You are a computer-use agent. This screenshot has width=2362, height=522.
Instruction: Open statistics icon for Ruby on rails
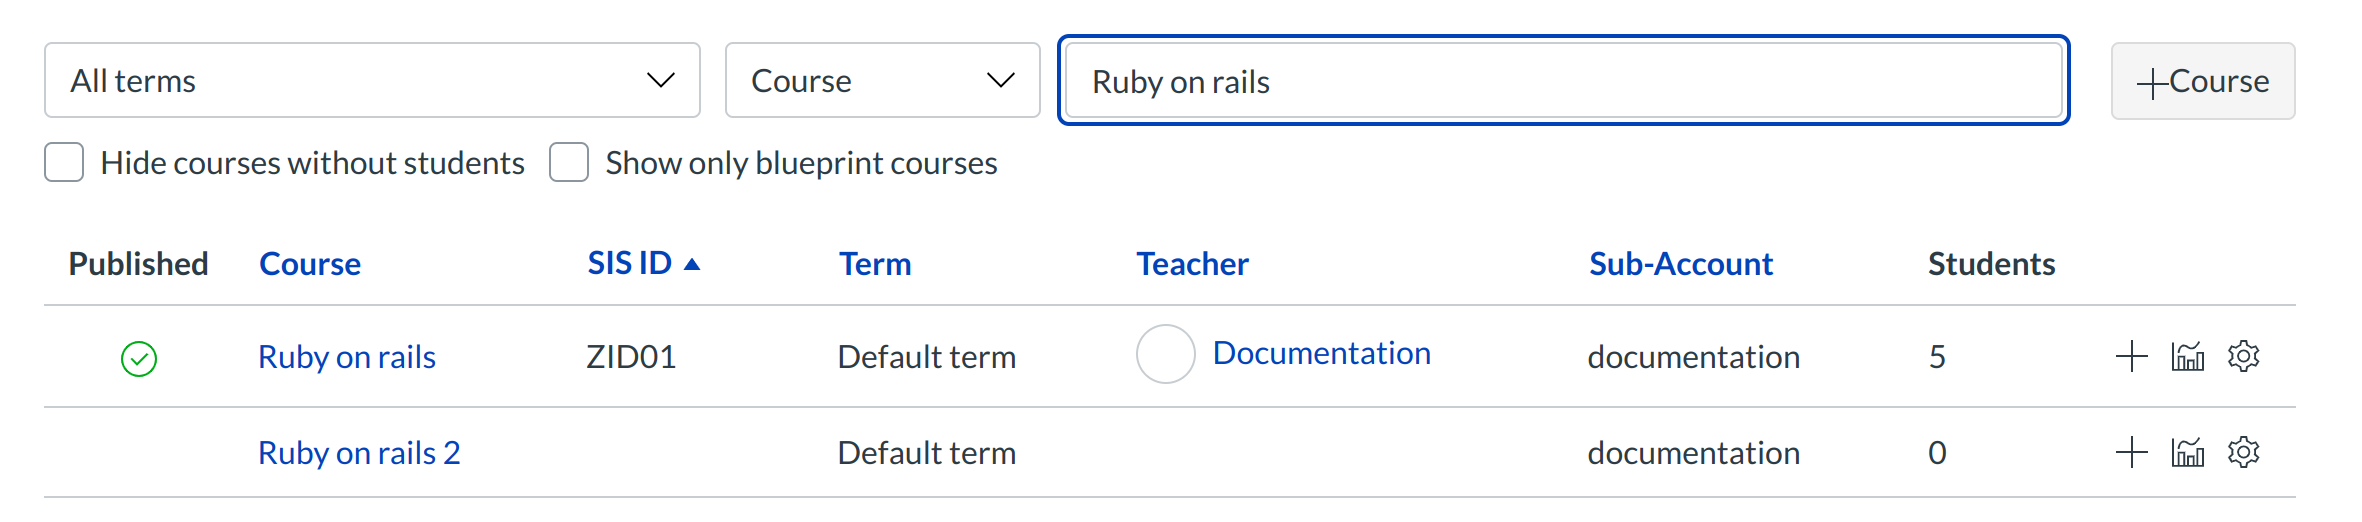(x=2187, y=356)
